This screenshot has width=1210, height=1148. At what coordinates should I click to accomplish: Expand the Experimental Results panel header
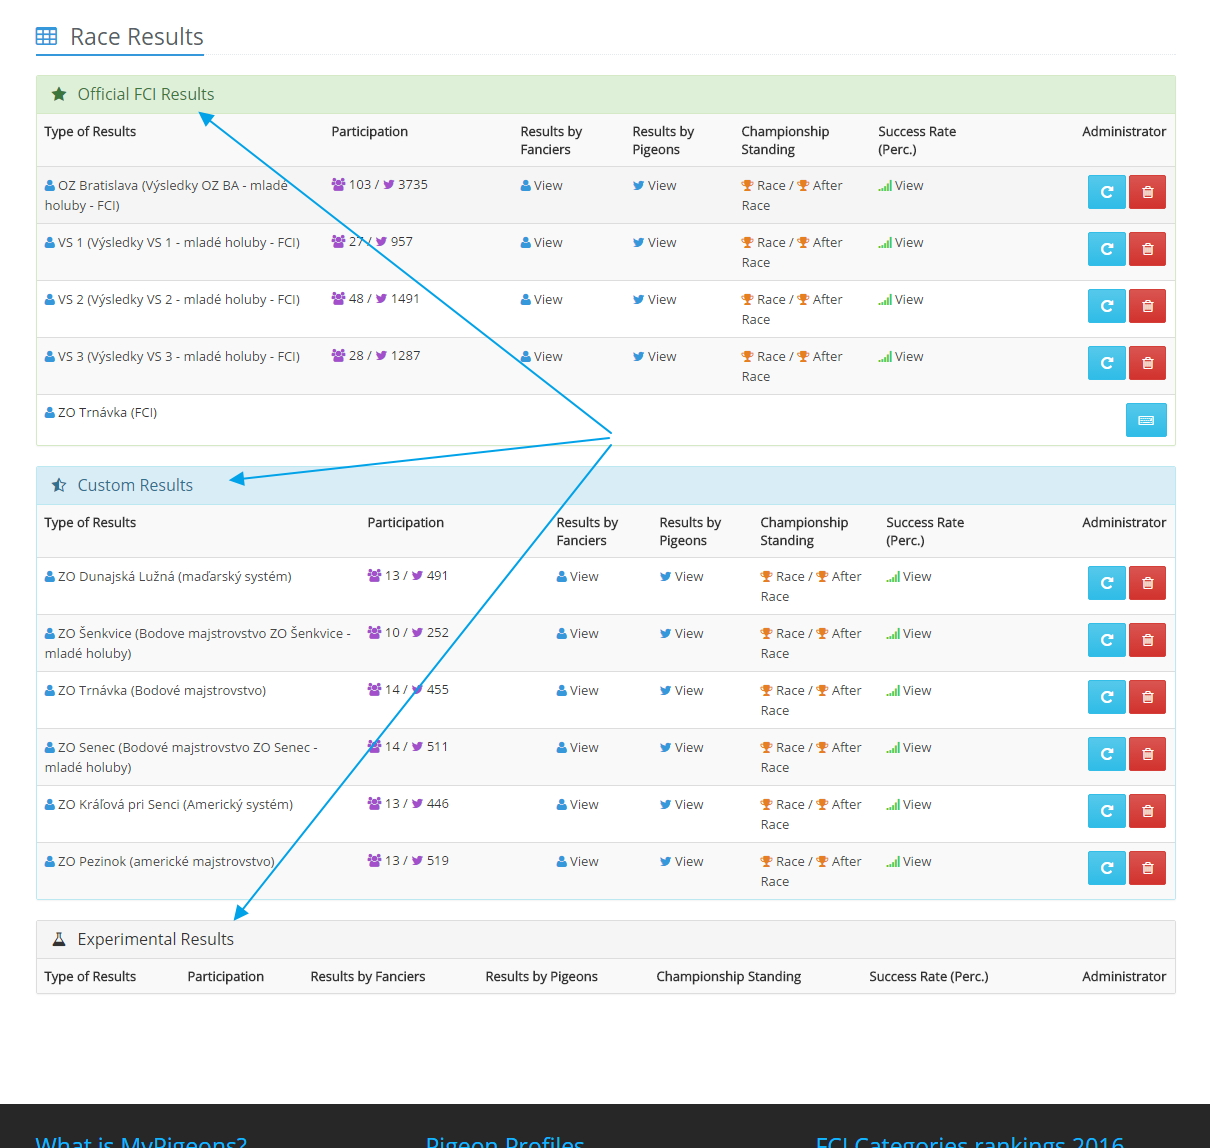(155, 939)
